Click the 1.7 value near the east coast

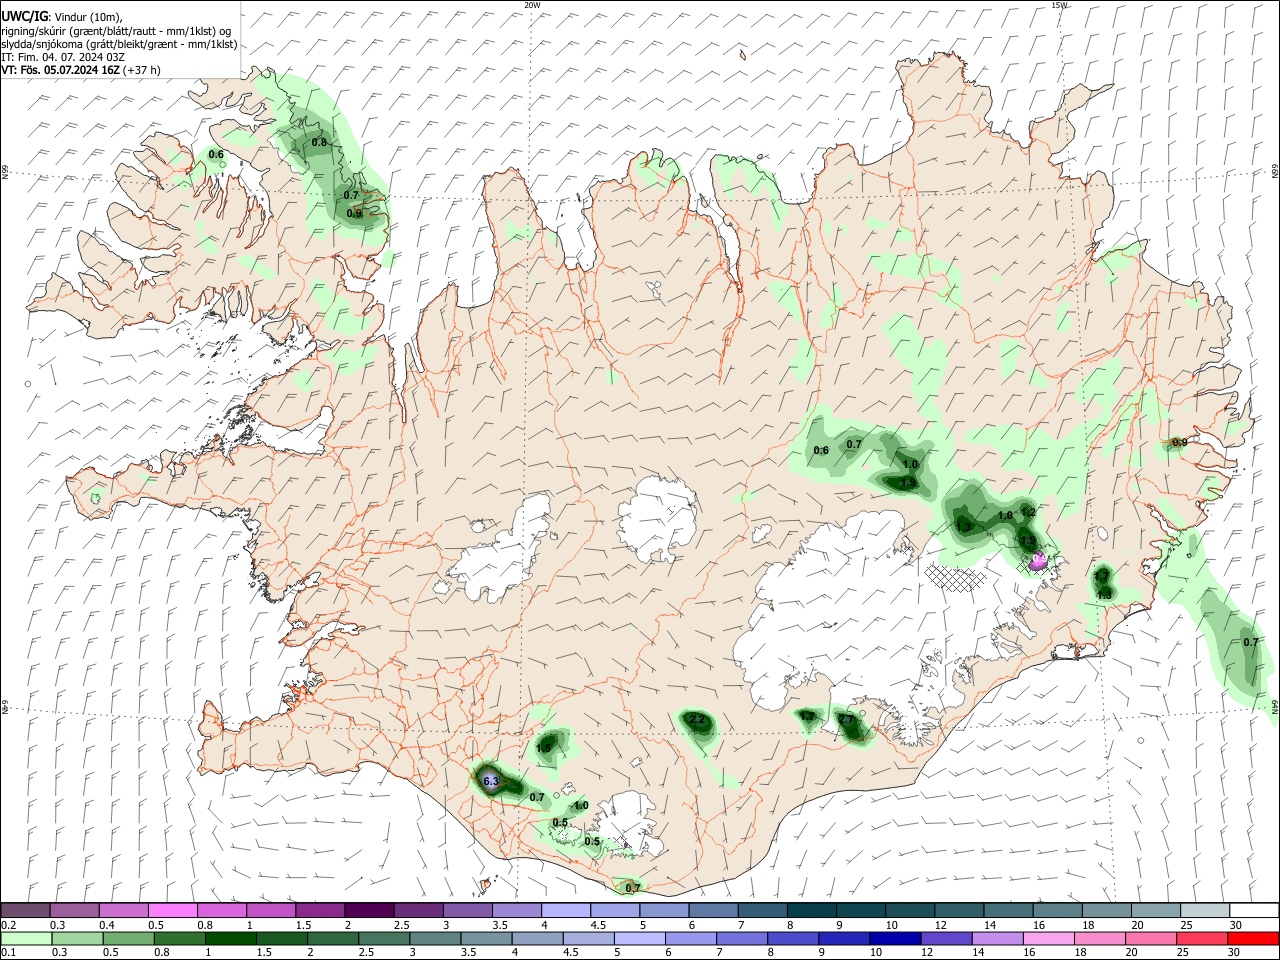1101,576
